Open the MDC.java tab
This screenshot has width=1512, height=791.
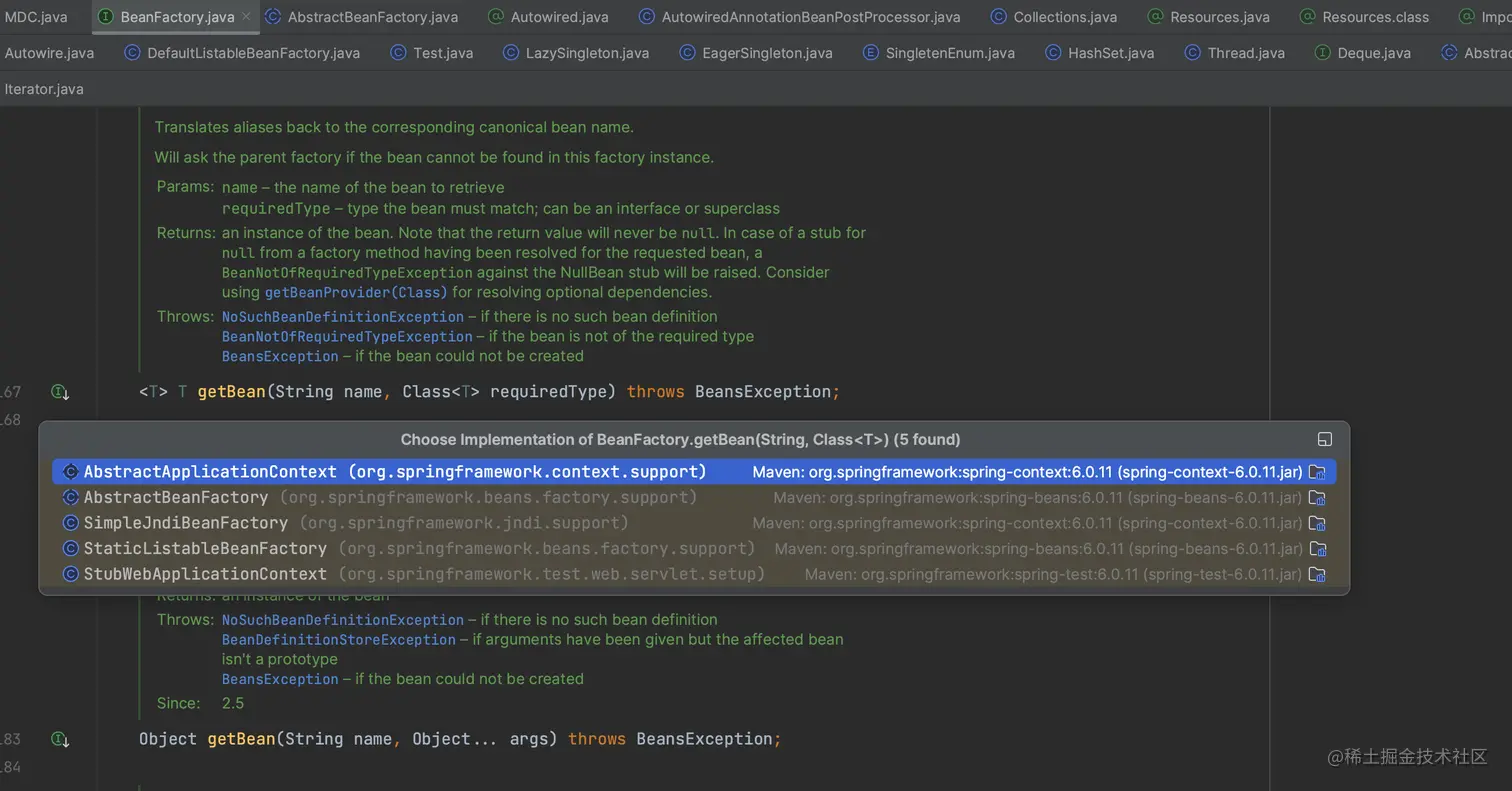click(36, 17)
